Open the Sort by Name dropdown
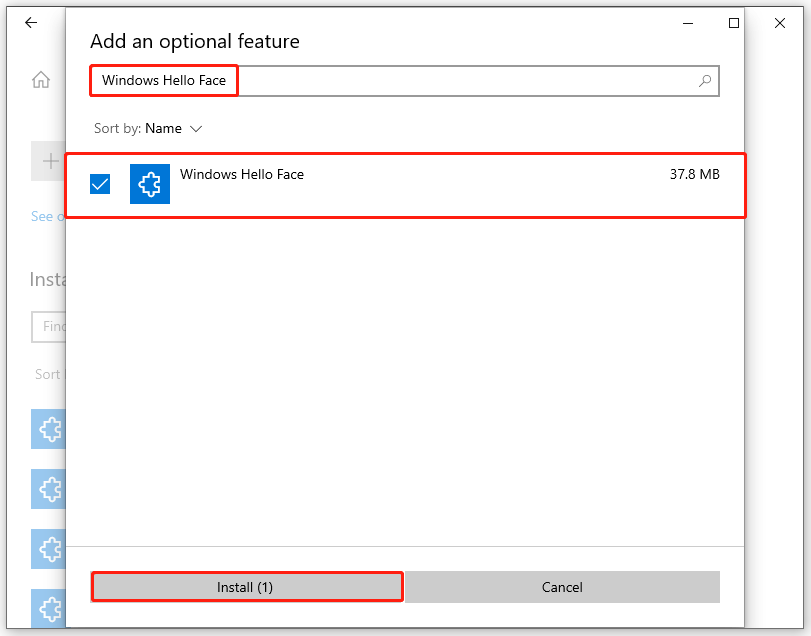Viewport: 811px width, 636px height. (148, 128)
